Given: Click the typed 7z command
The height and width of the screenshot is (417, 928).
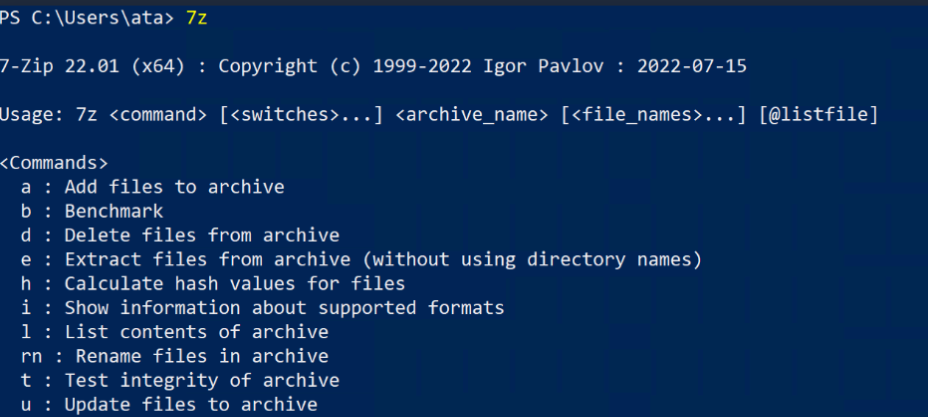Looking at the screenshot, I should (198, 17).
